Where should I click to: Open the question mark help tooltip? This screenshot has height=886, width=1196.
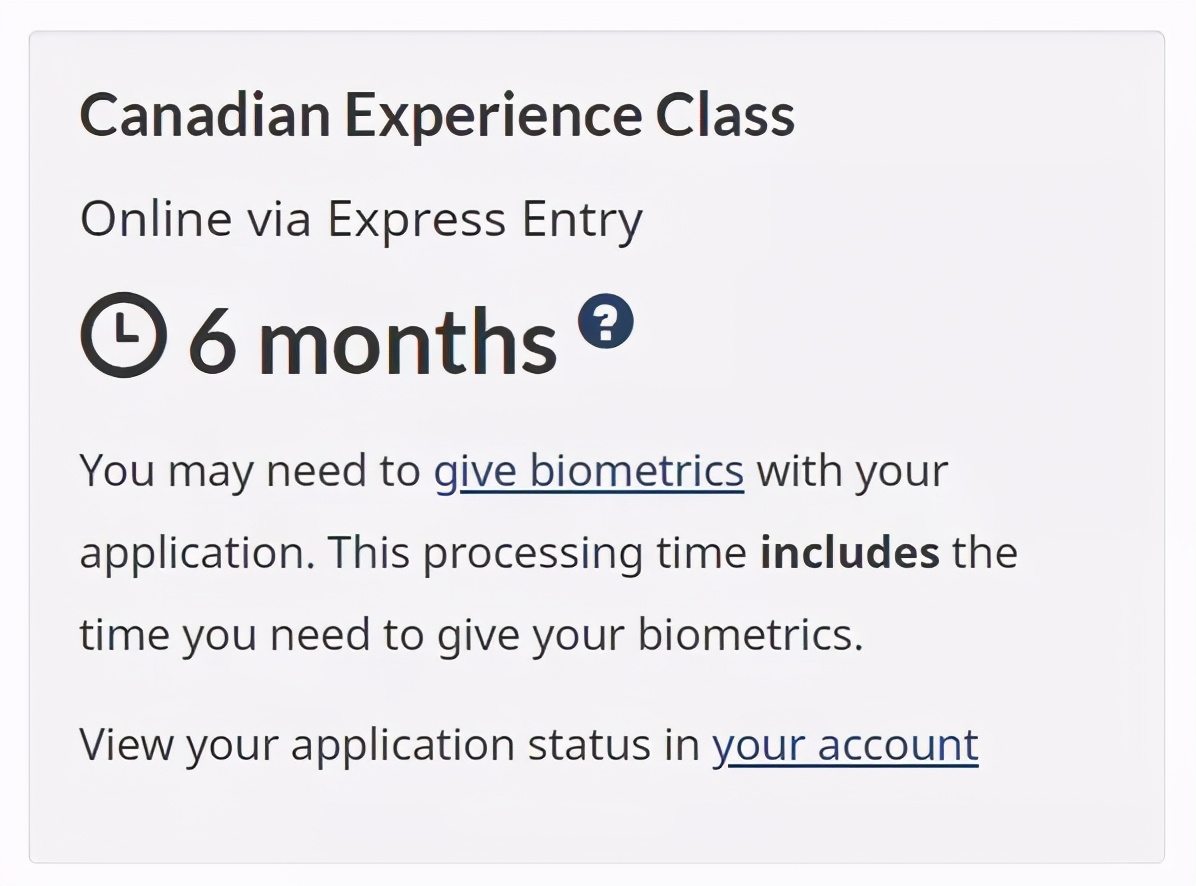click(606, 321)
